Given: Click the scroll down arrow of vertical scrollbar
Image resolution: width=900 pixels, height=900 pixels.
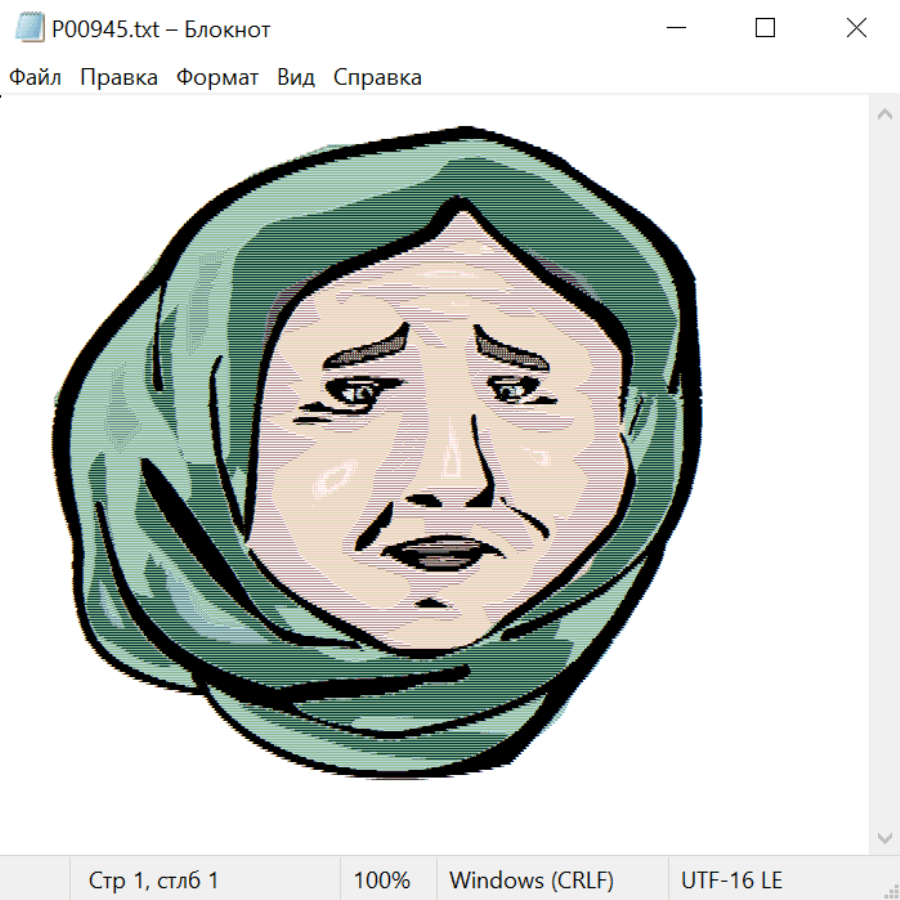Looking at the screenshot, I should [884, 837].
